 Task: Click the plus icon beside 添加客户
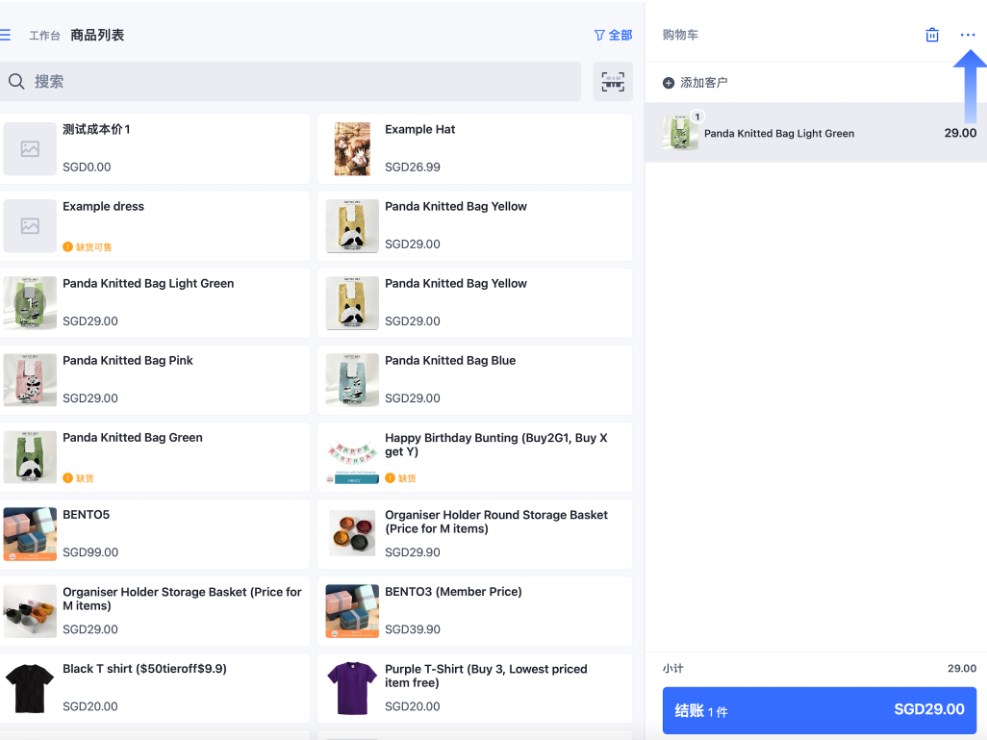coord(668,82)
